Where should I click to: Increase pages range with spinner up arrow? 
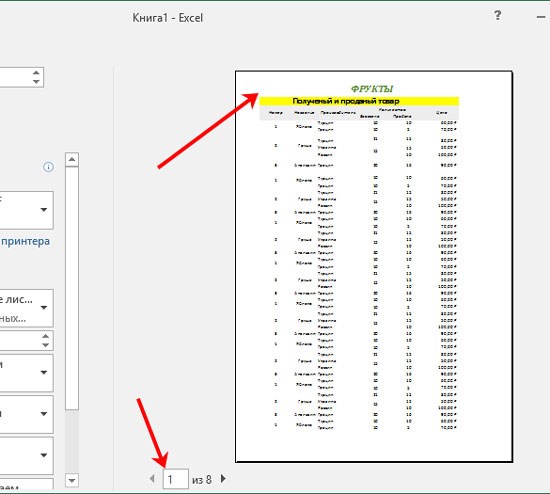pyautogui.click(x=46, y=336)
